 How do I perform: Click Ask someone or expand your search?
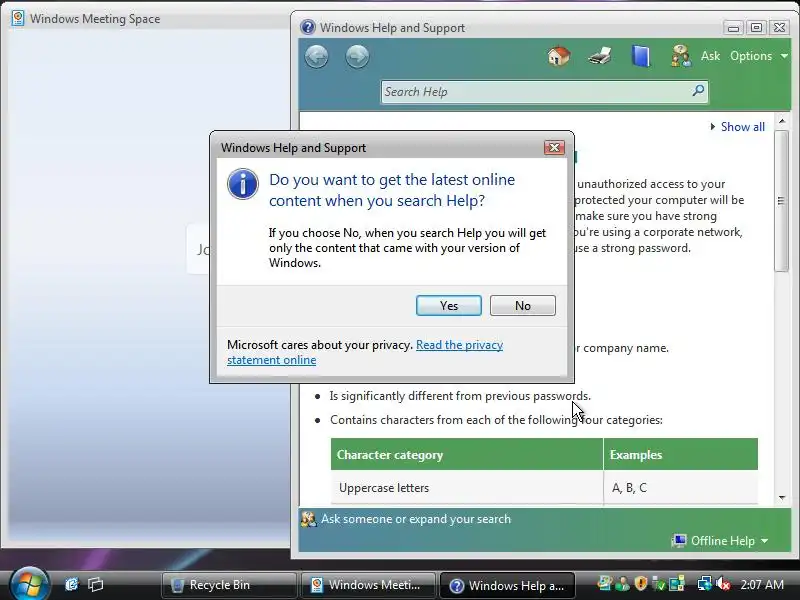tap(416, 519)
